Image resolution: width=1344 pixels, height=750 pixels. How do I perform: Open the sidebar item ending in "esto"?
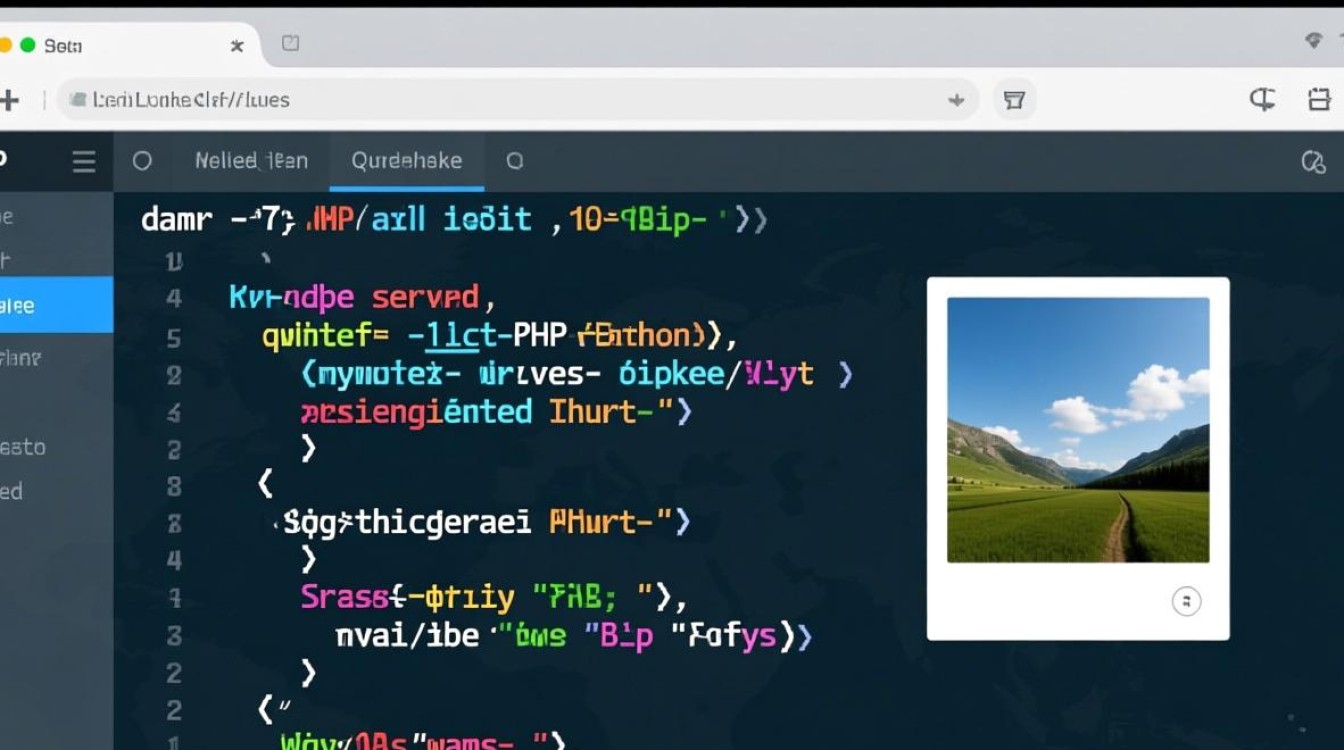tap(24, 447)
